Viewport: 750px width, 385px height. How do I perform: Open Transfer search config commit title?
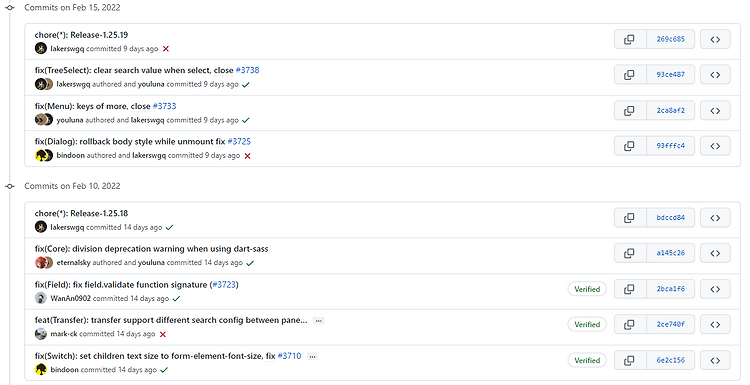click(171, 320)
